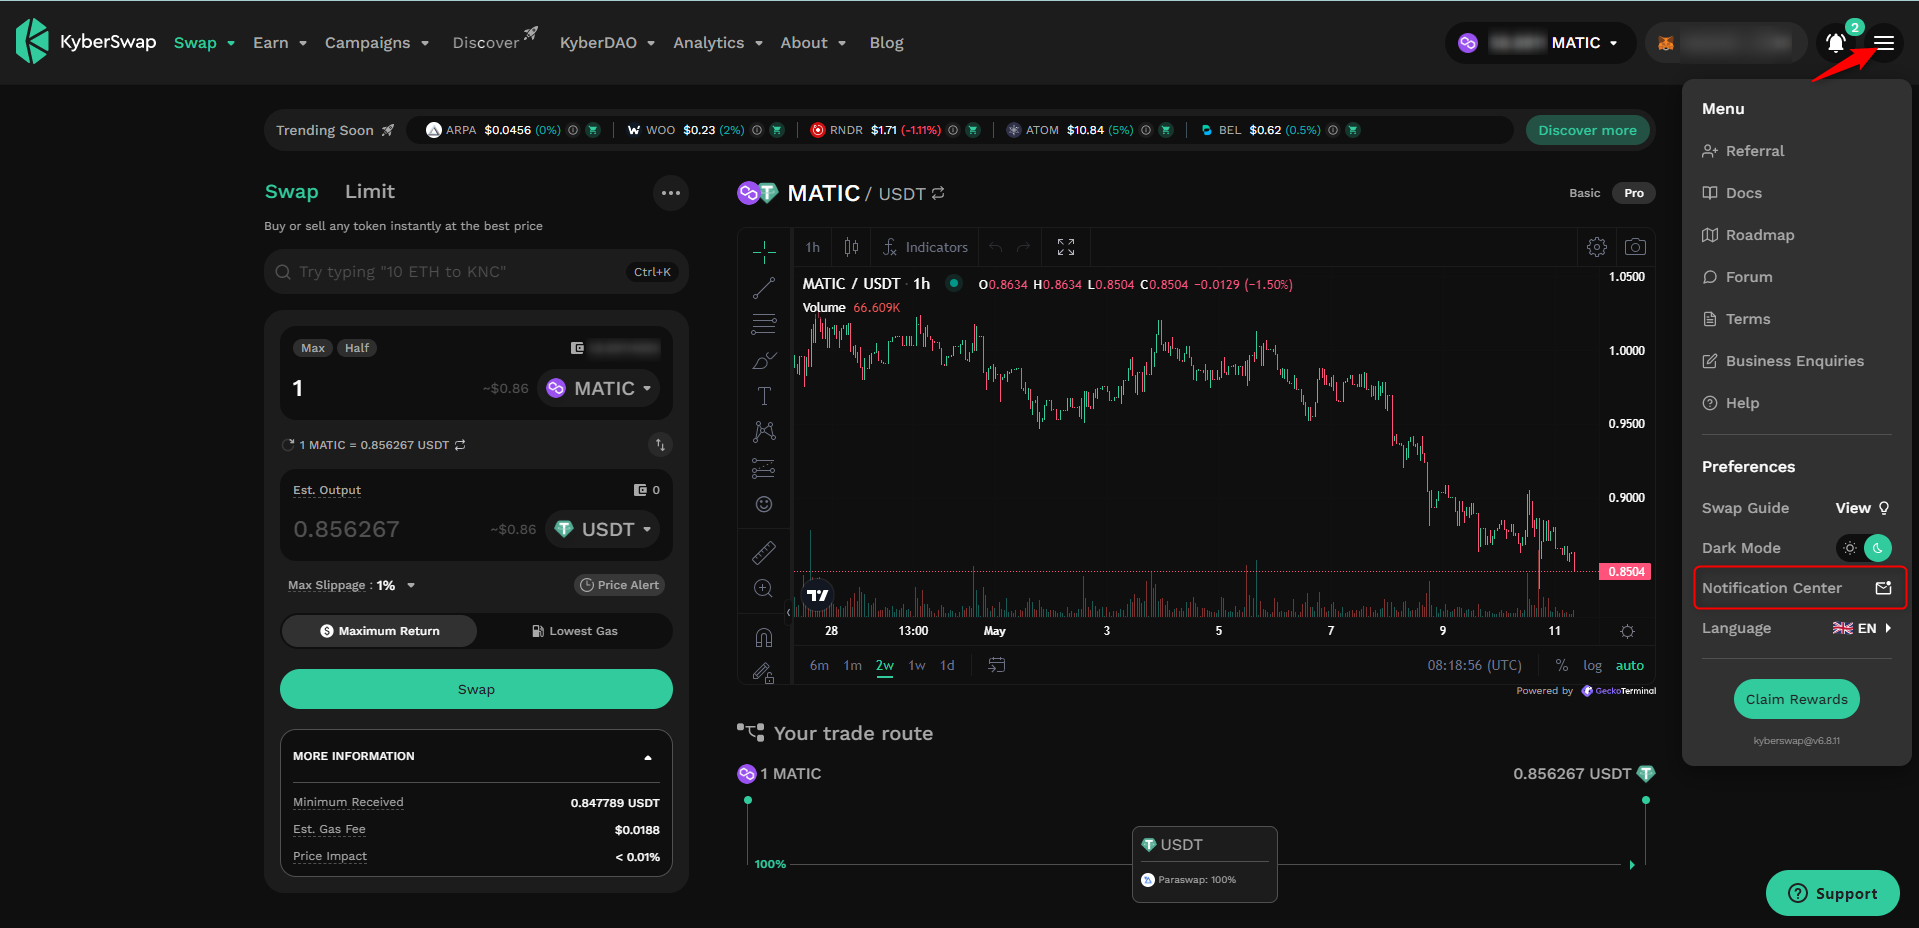Click the lock drawings tool
This screenshot has width=1919, height=928.
(x=764, y=673)
